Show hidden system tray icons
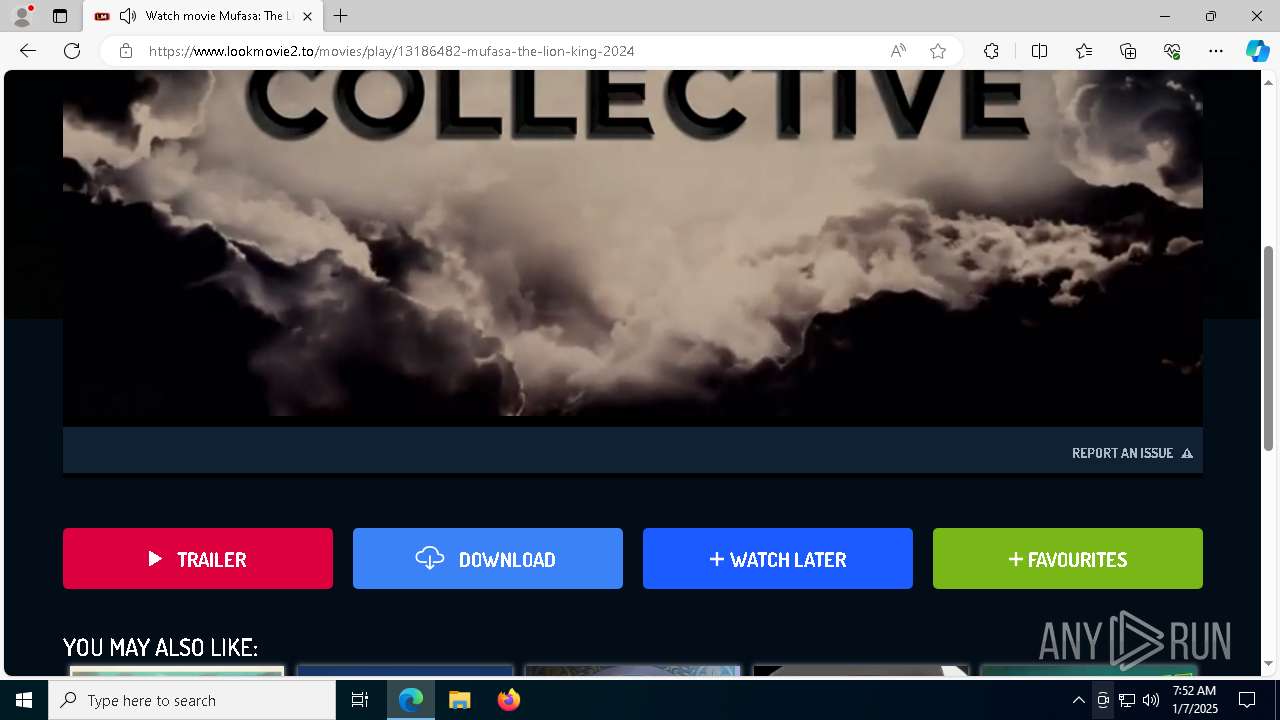 1078,700
